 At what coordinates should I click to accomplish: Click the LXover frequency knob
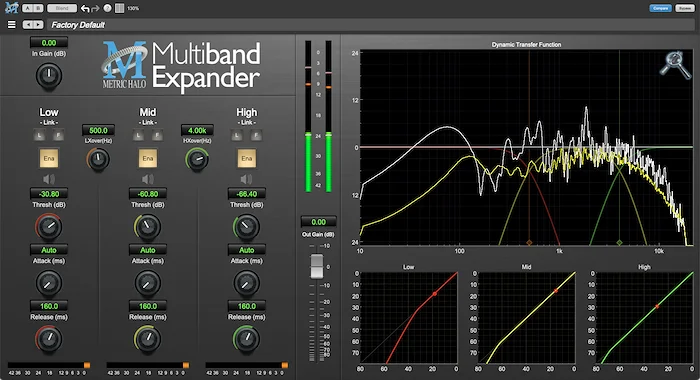point(98,159)
